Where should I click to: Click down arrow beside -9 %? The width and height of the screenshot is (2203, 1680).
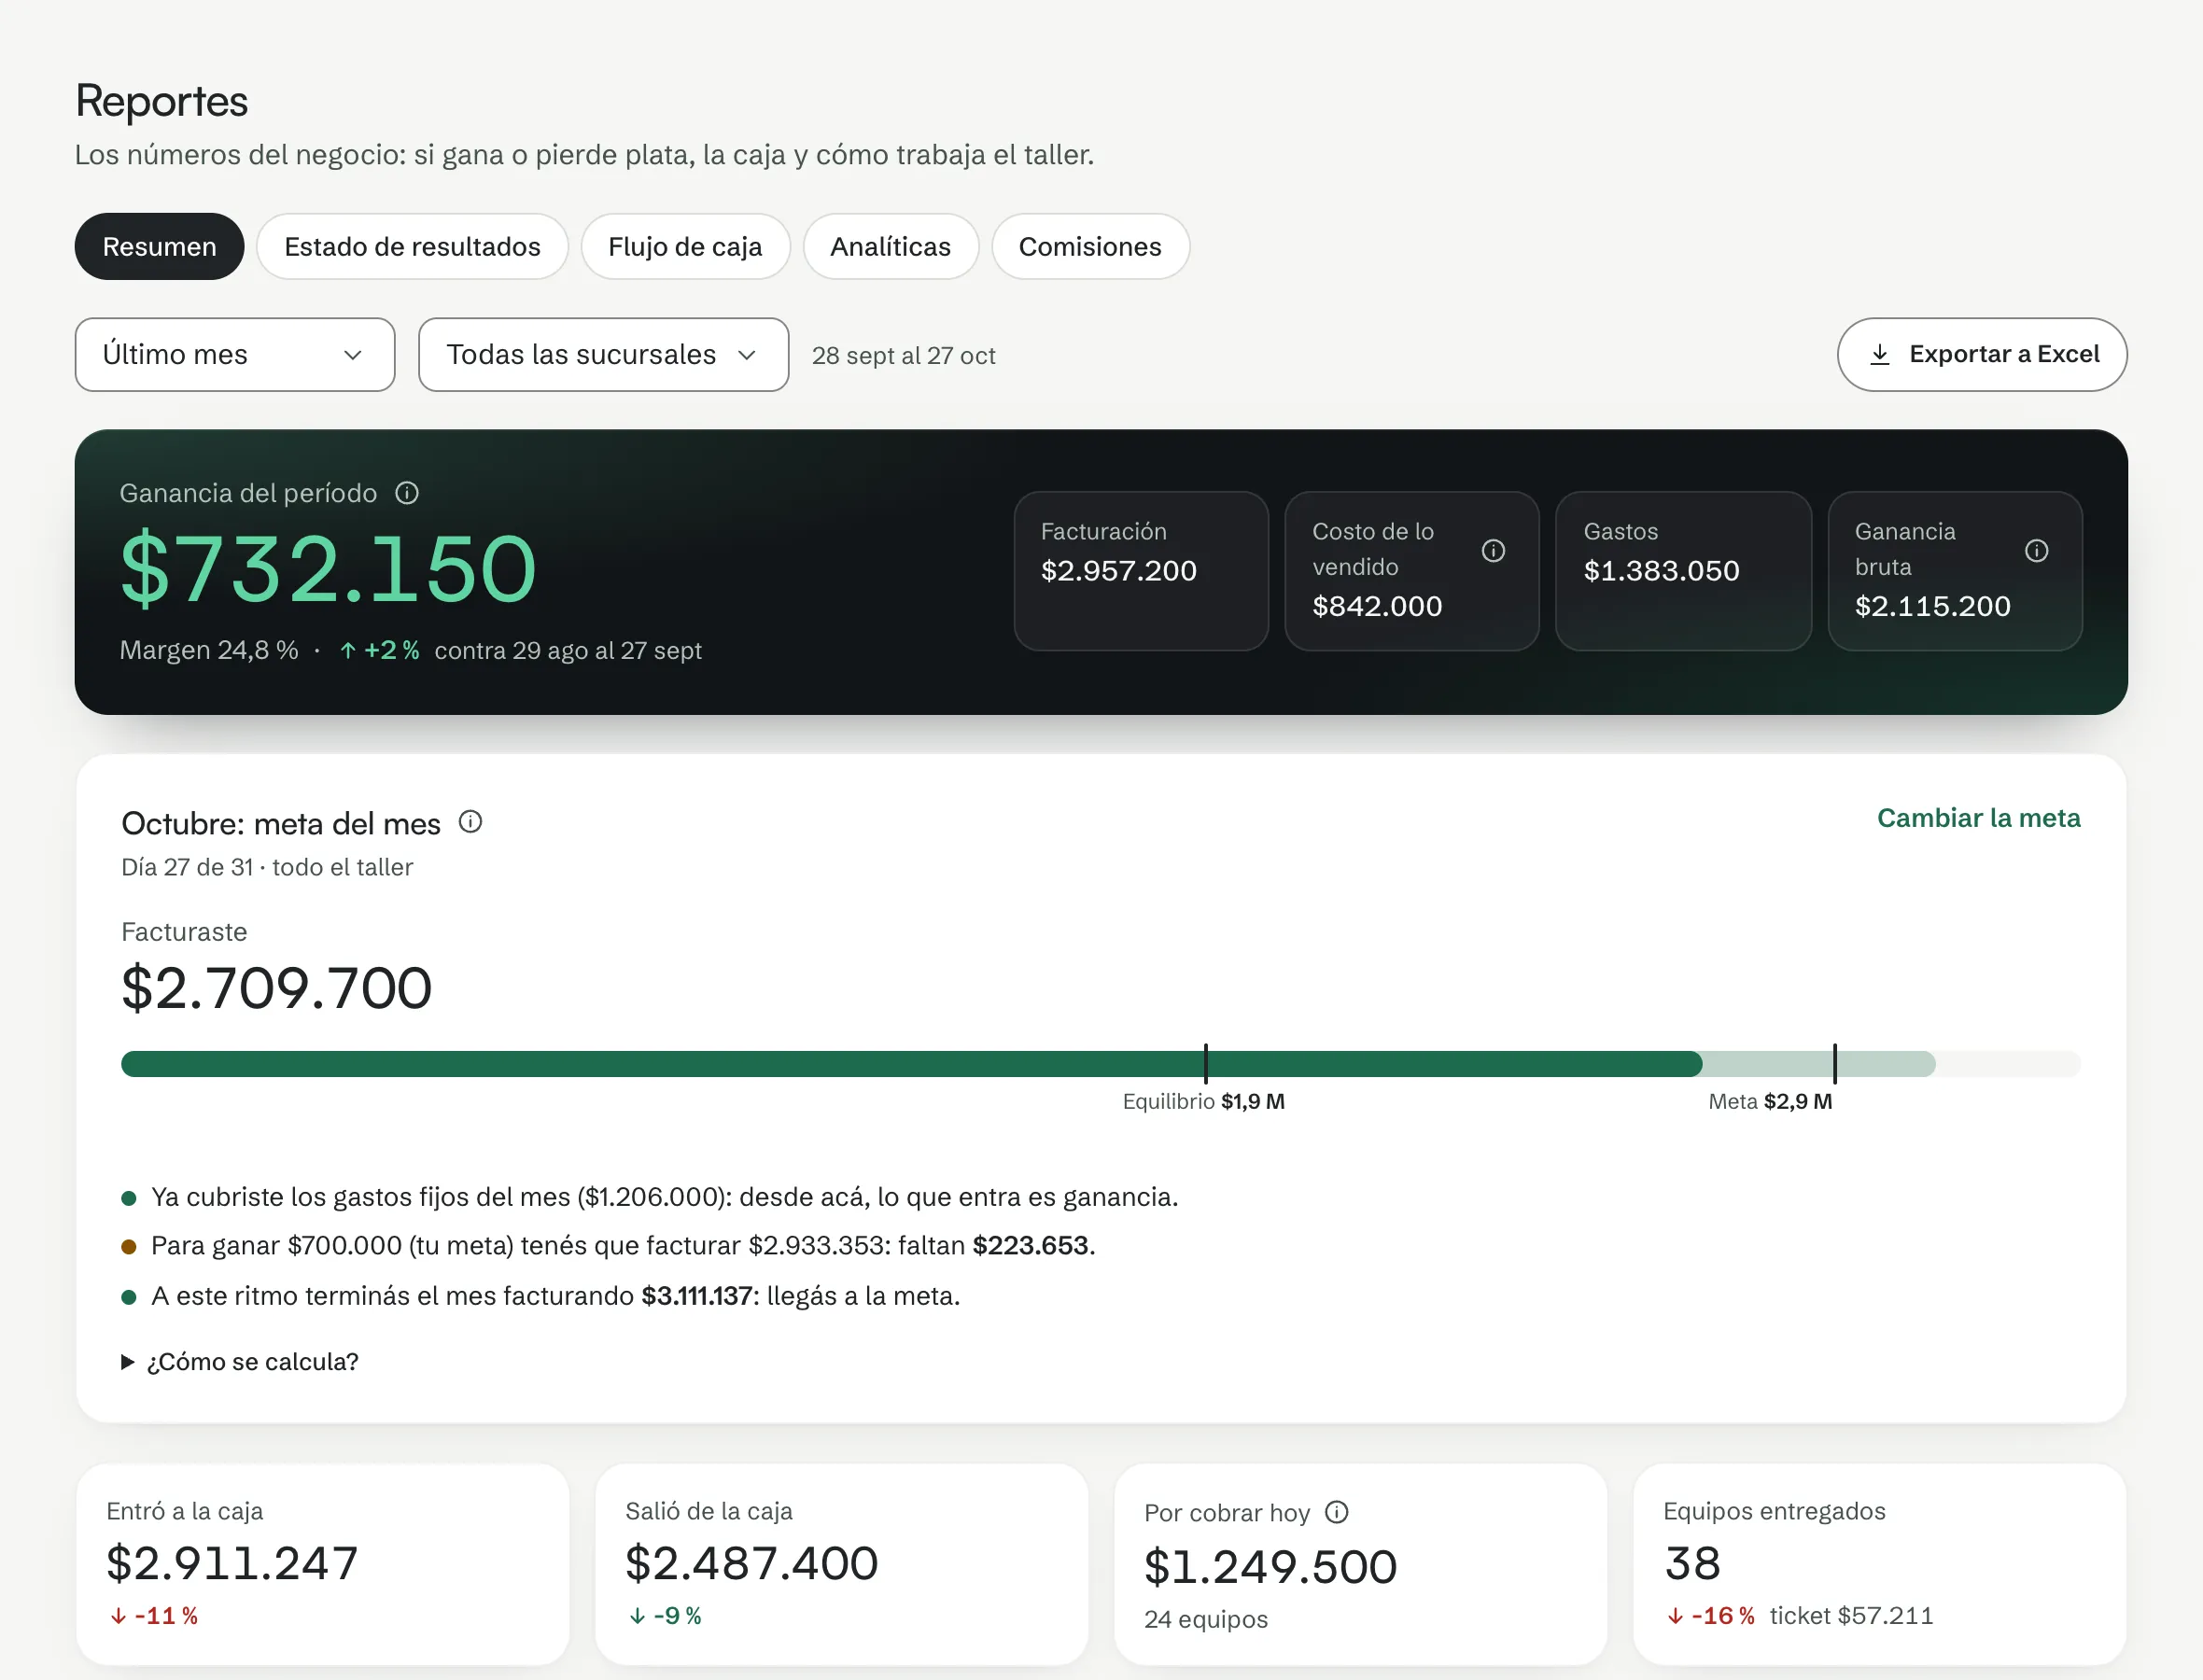point(637,1616)
